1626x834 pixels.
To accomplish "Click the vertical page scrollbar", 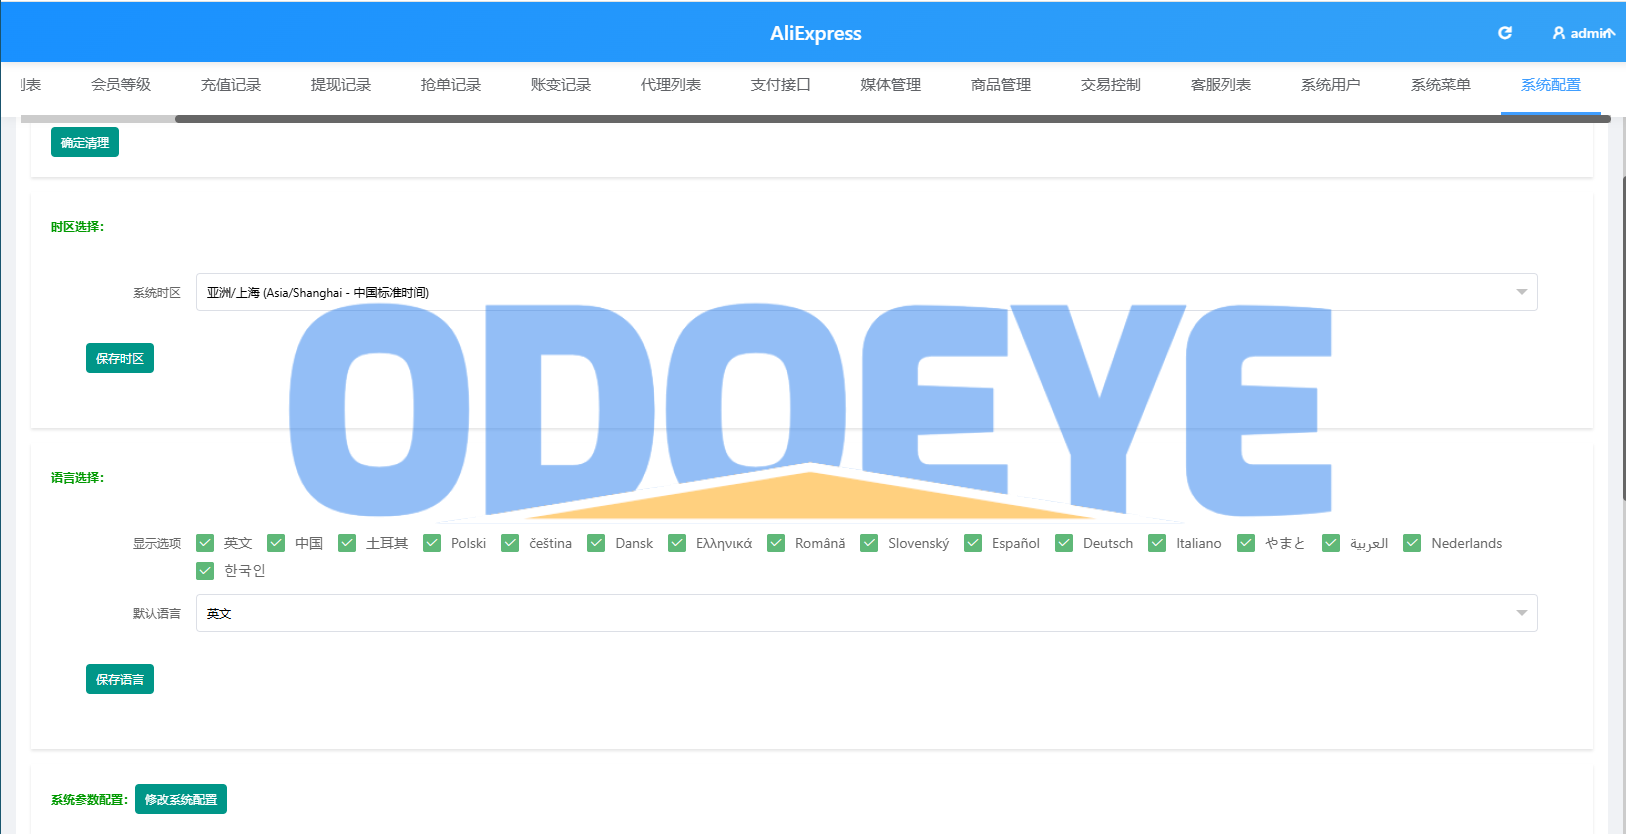I will click(x=1622, y=337).
